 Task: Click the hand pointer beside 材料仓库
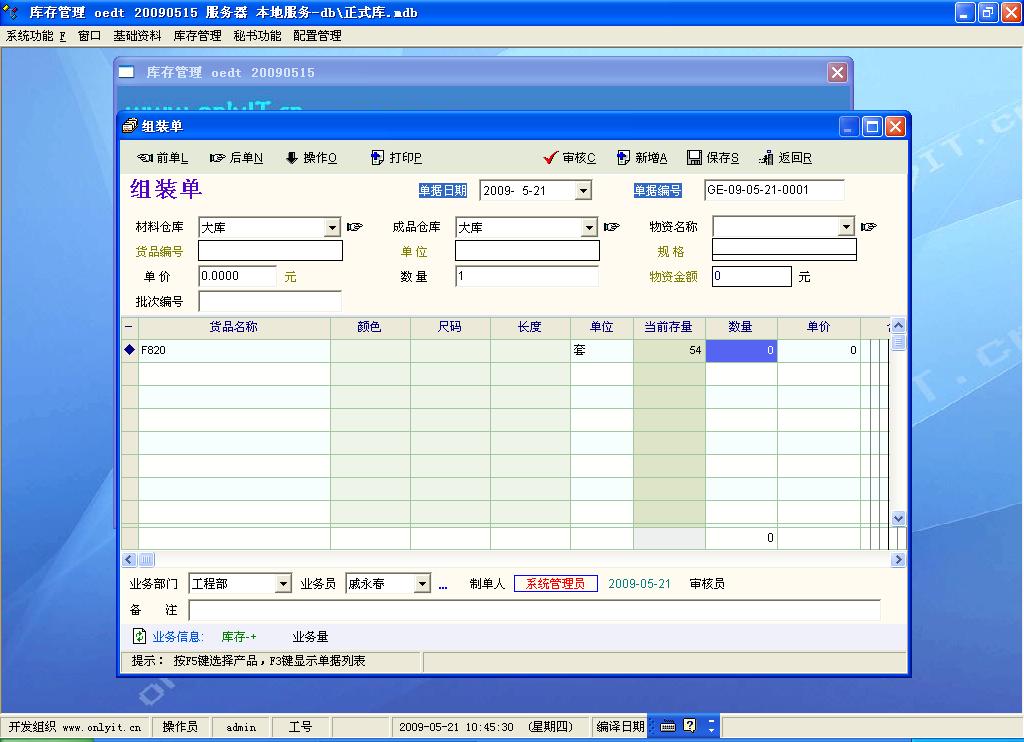click(354, 227)
